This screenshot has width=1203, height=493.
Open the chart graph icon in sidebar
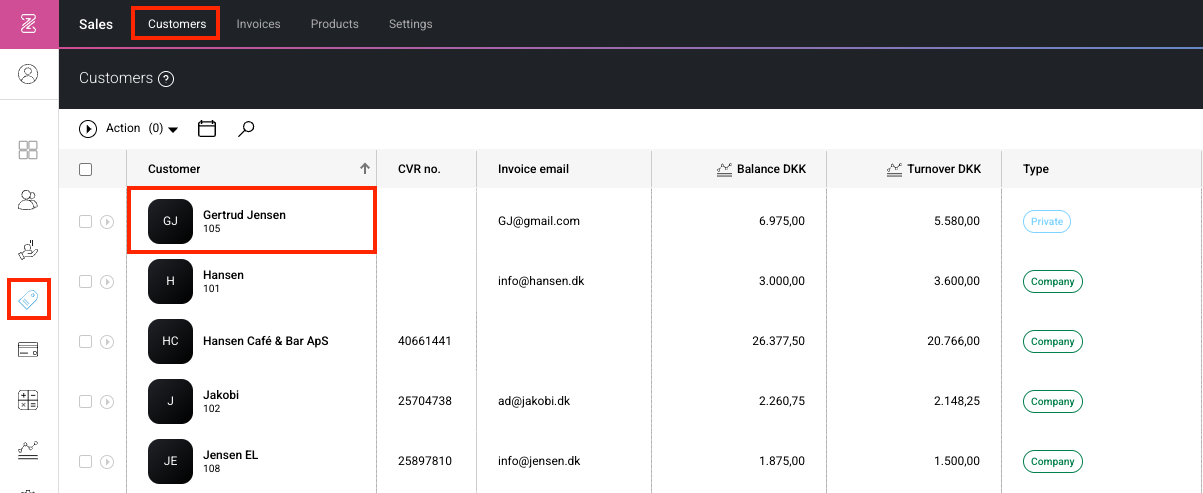coord(29,450)
